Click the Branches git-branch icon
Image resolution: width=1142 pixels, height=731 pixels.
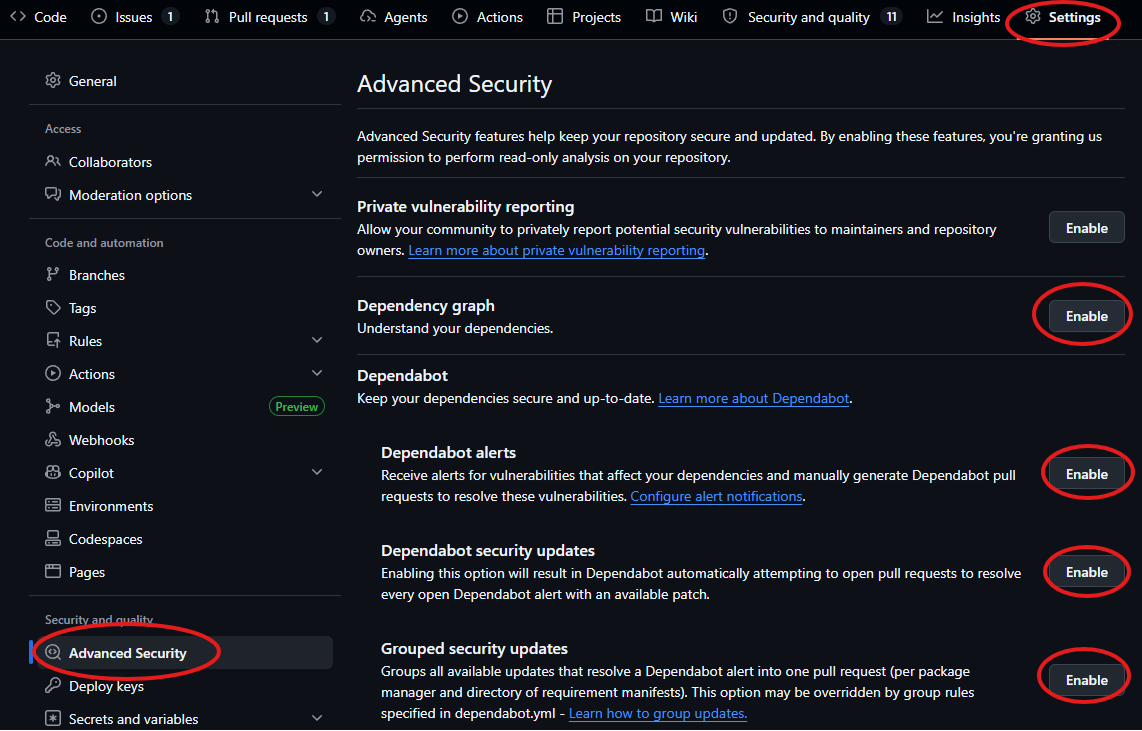click(x=52, y=274)
